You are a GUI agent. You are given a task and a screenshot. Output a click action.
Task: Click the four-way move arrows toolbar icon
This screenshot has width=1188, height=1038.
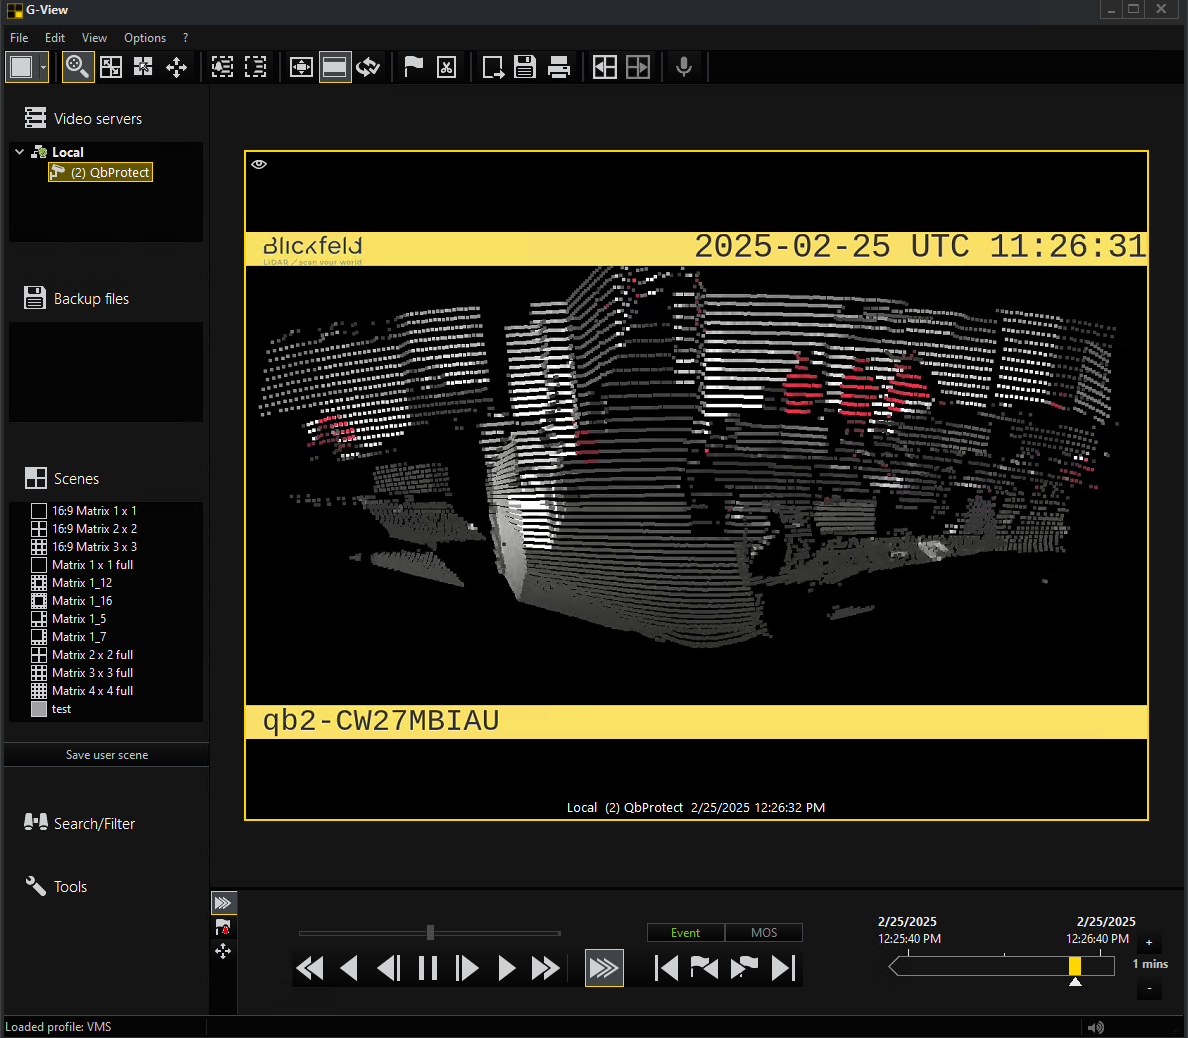176,67
